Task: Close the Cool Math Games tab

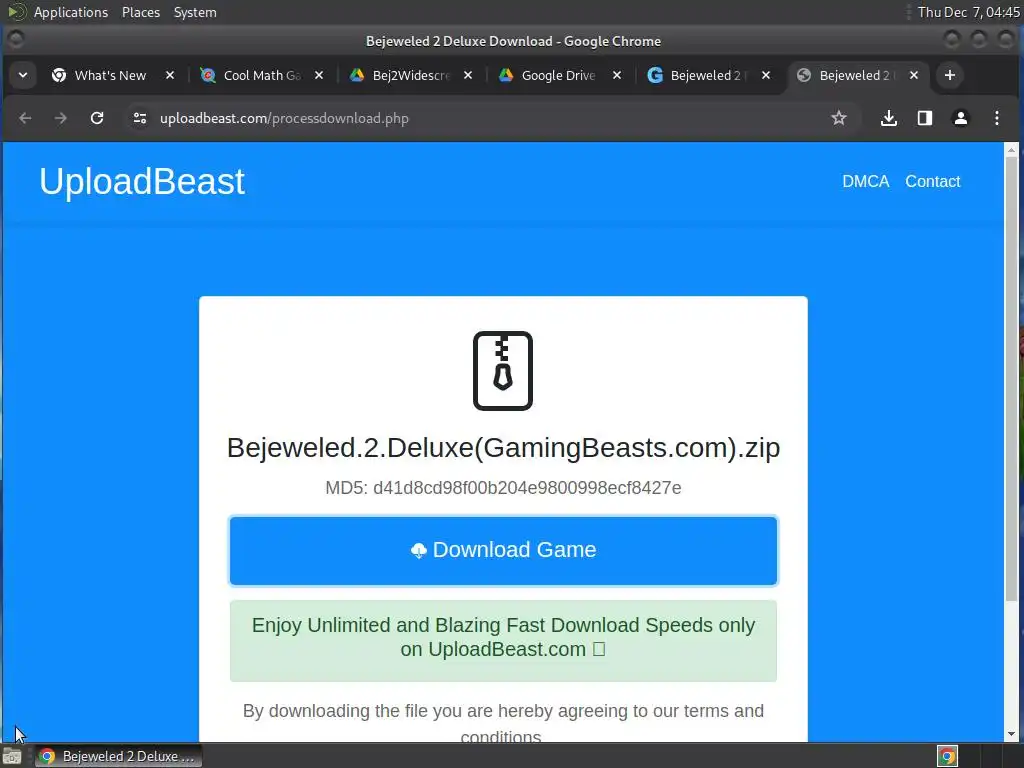Action: pyautogui.click(x=319, y=75)
